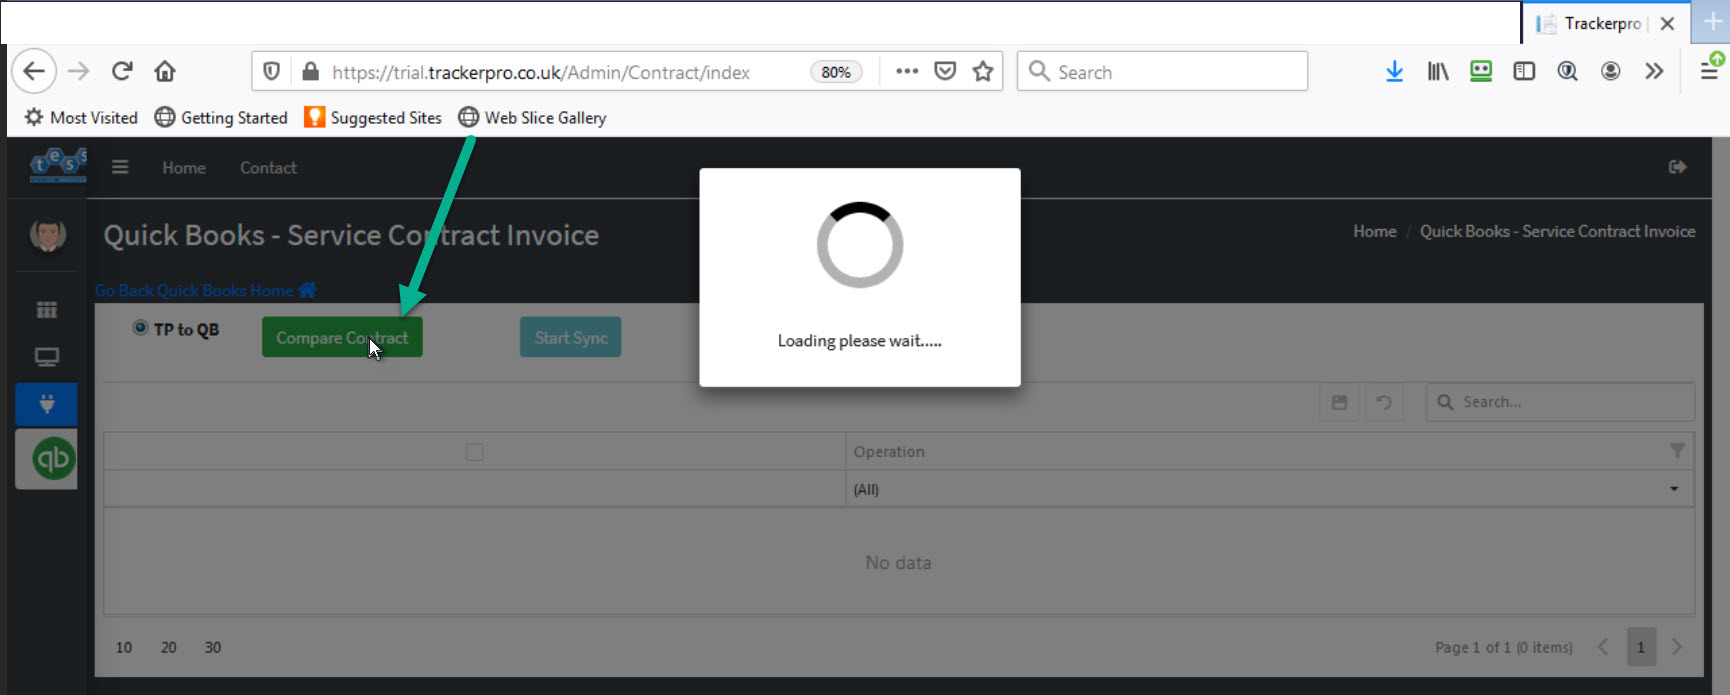
Task: Click the 80% zoom level indicator
Action: coord(836,72)
